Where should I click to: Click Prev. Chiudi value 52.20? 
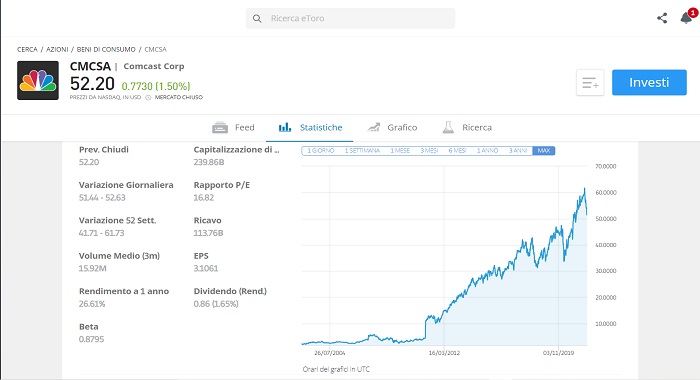pos(89,162)
